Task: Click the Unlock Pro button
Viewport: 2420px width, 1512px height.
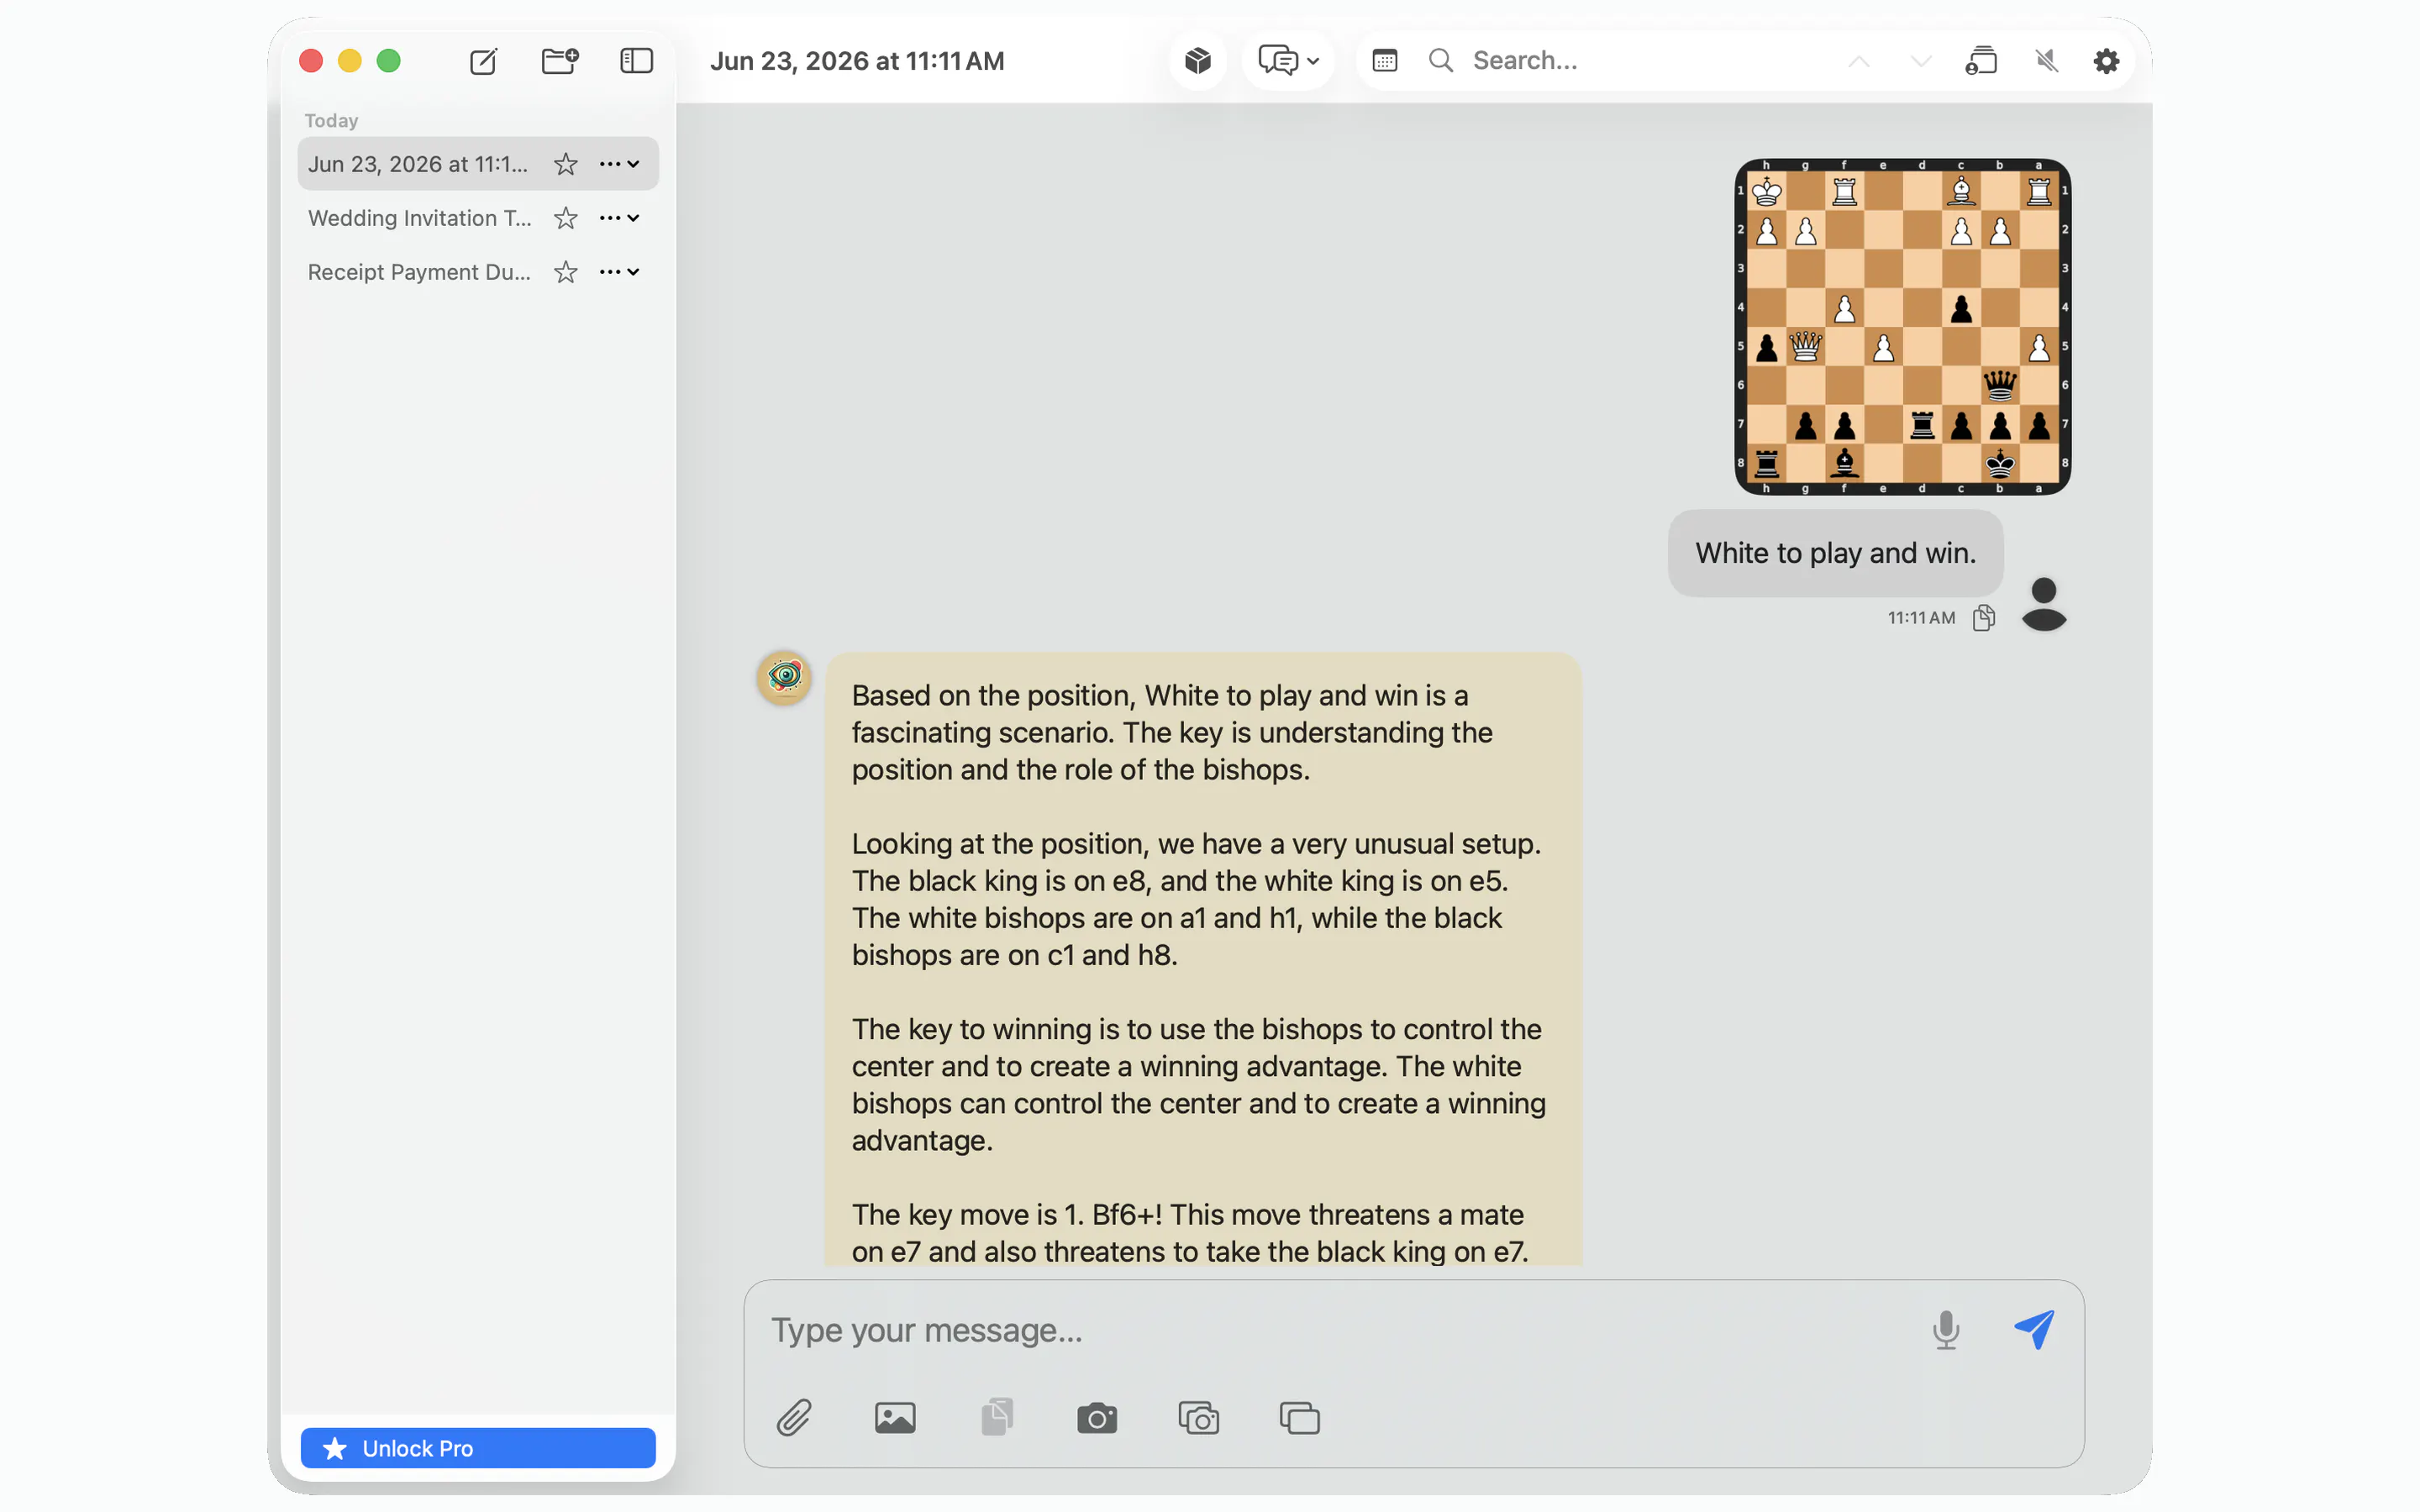Action: pos(478,1448)
